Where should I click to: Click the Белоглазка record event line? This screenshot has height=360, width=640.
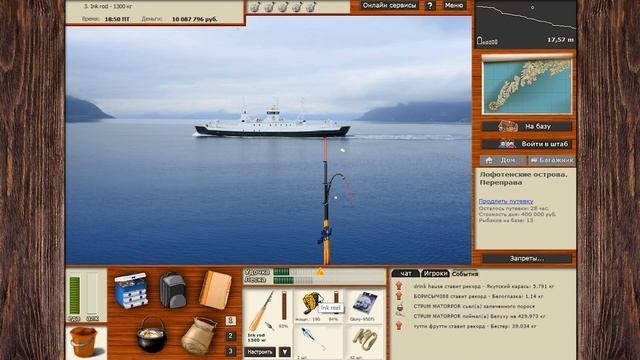point(478,296)
